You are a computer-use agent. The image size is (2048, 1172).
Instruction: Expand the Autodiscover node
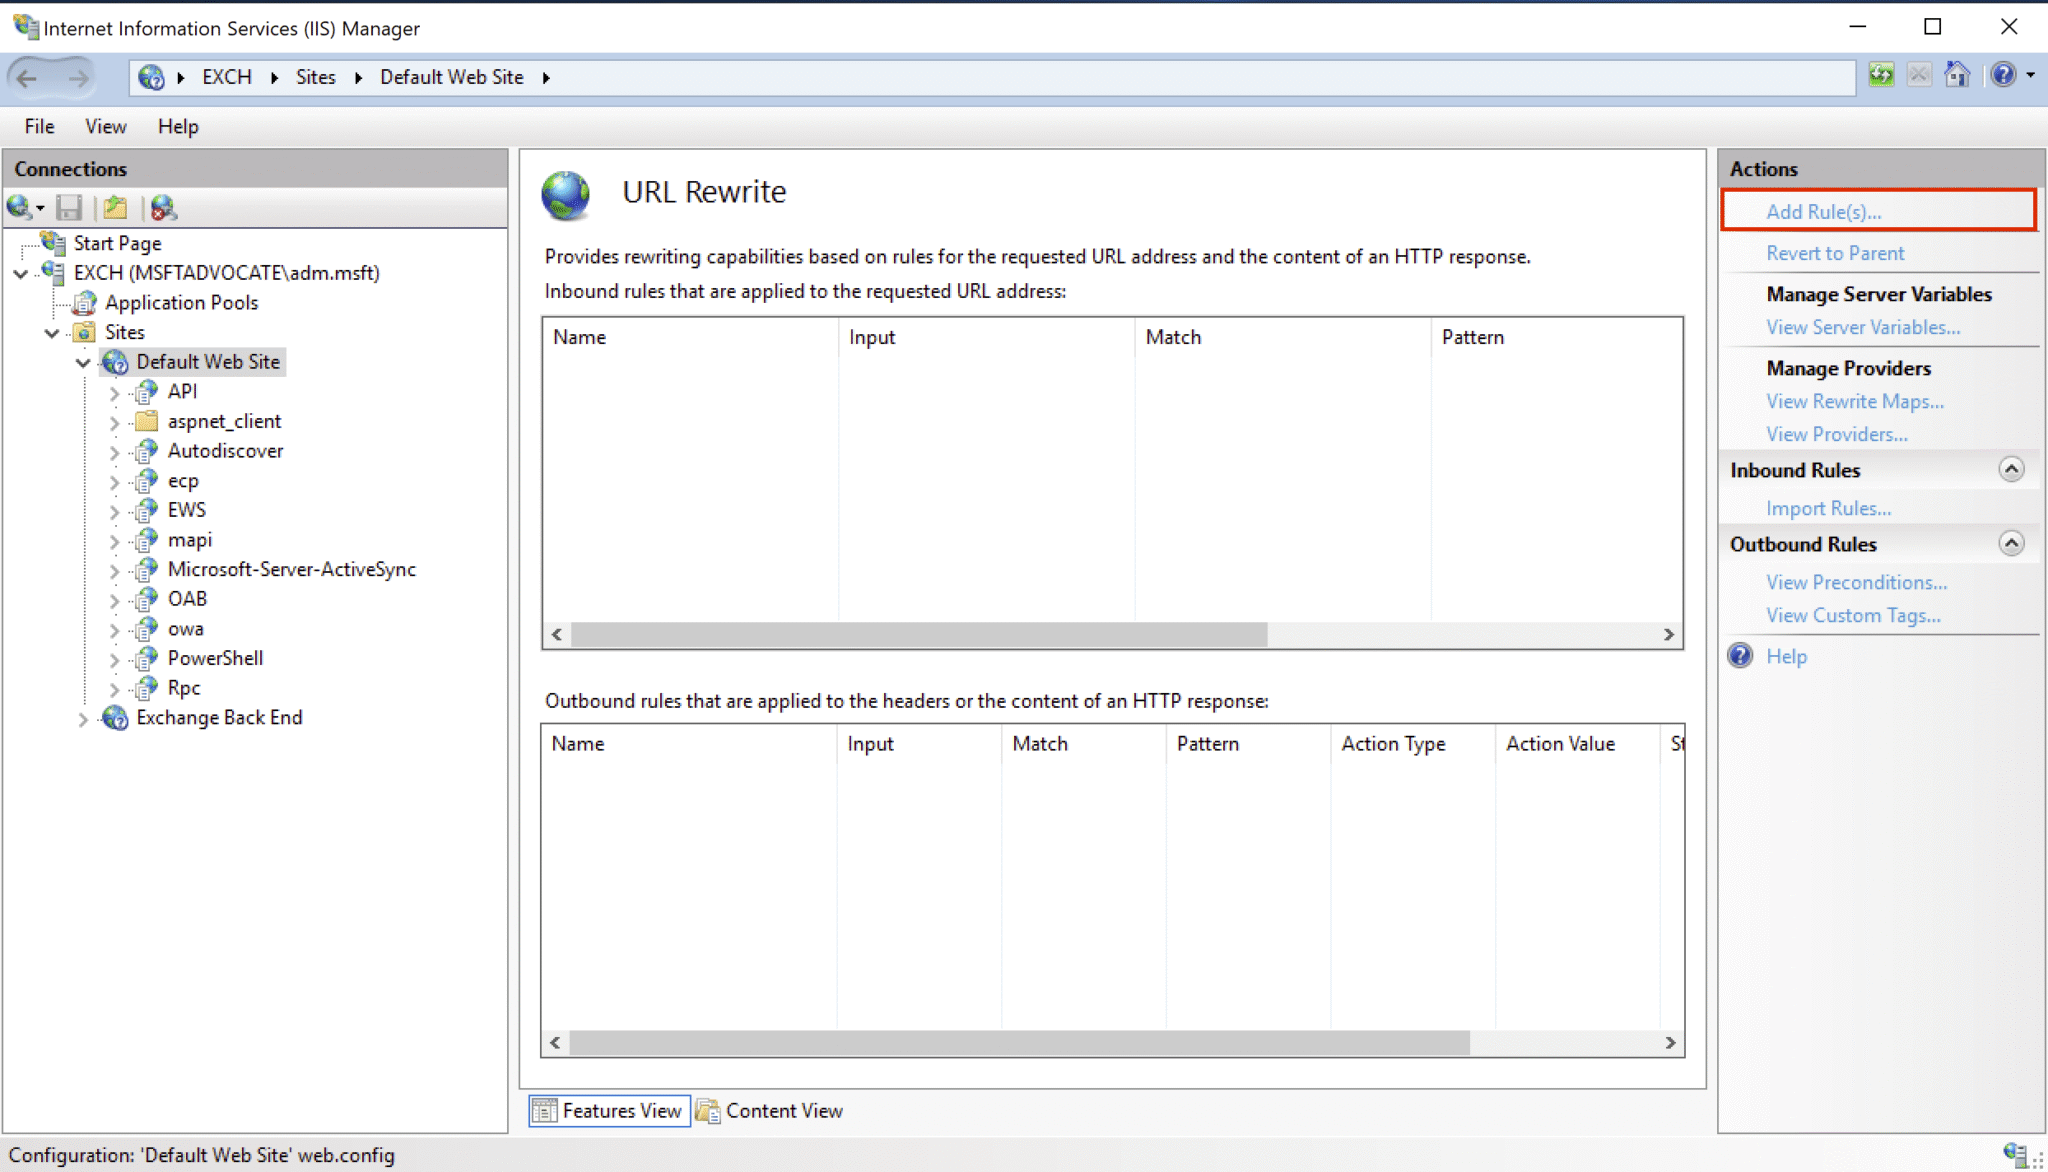pyautogui.click(x=113, y=451)
